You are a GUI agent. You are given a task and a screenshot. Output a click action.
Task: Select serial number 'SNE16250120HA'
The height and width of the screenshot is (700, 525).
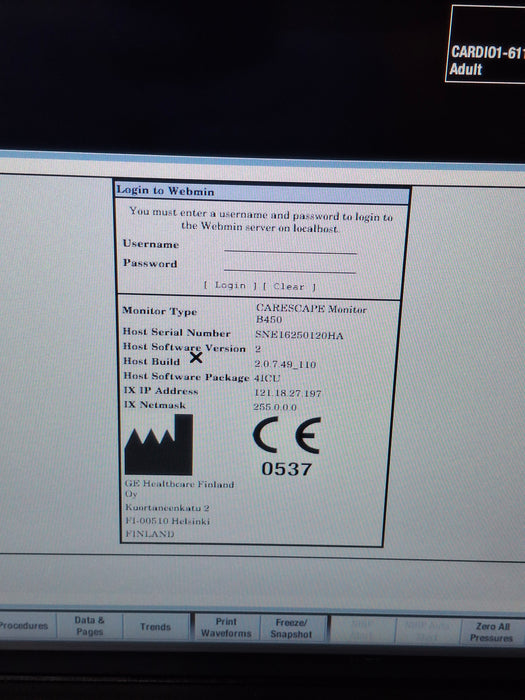click(x=299, y=335)
